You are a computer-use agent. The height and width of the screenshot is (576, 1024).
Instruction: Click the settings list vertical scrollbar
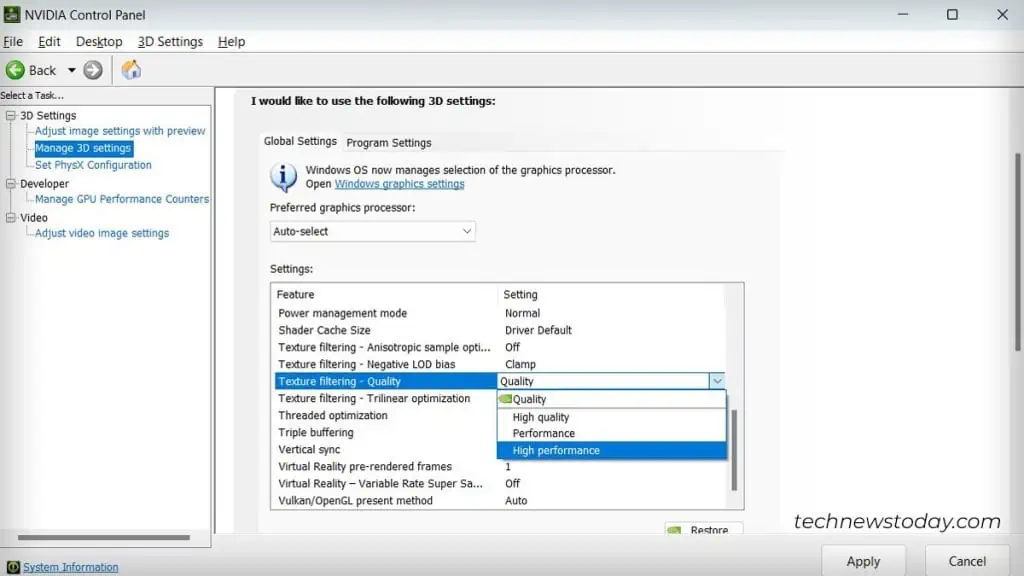pyautogui.click(x=734, y=450)
